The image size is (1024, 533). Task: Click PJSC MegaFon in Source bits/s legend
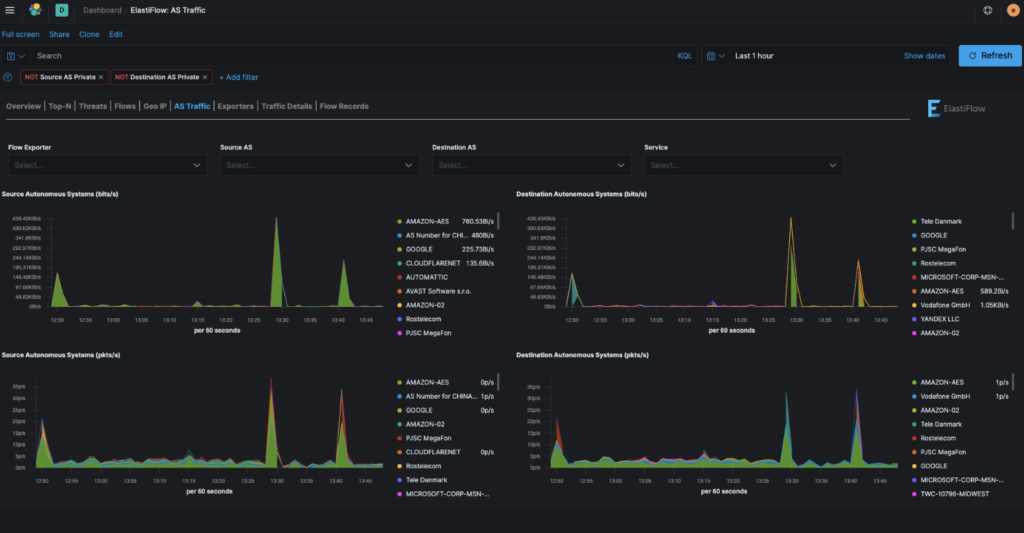(428, 333)
